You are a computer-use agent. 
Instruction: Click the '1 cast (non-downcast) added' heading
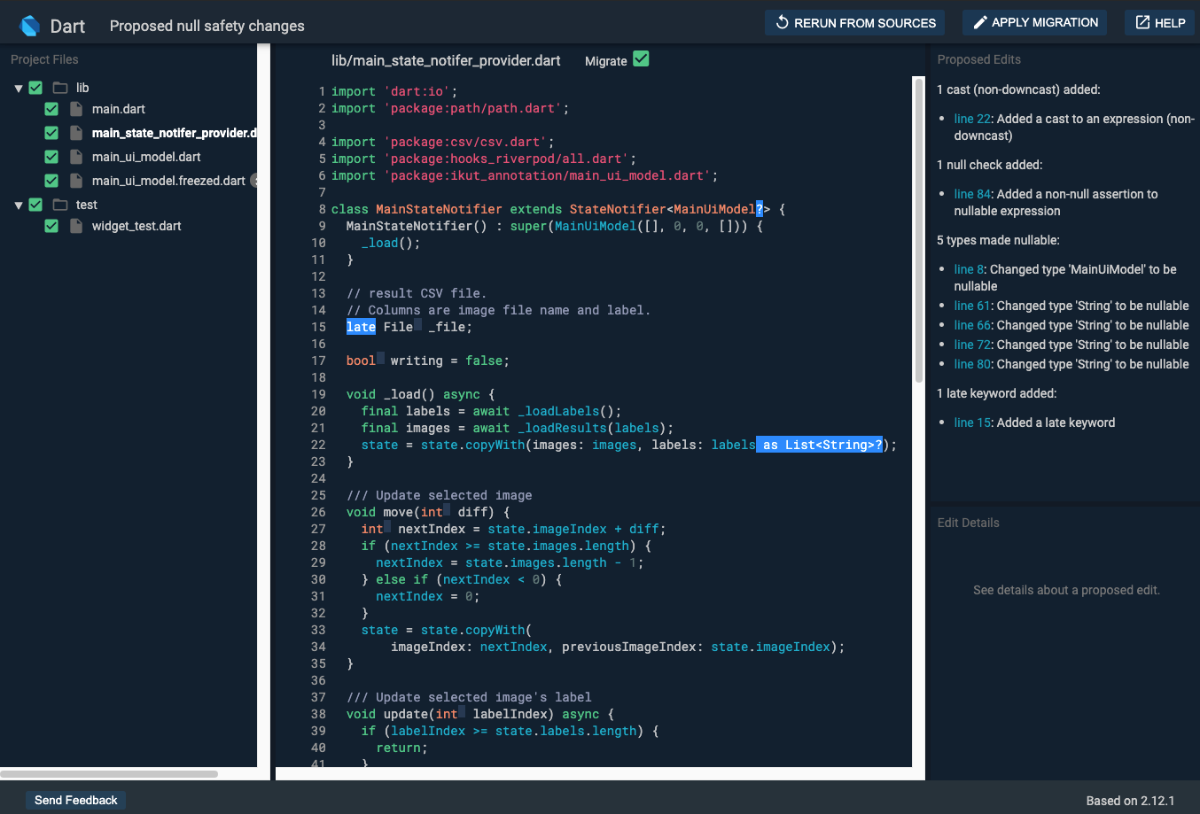click(1019, 90)
